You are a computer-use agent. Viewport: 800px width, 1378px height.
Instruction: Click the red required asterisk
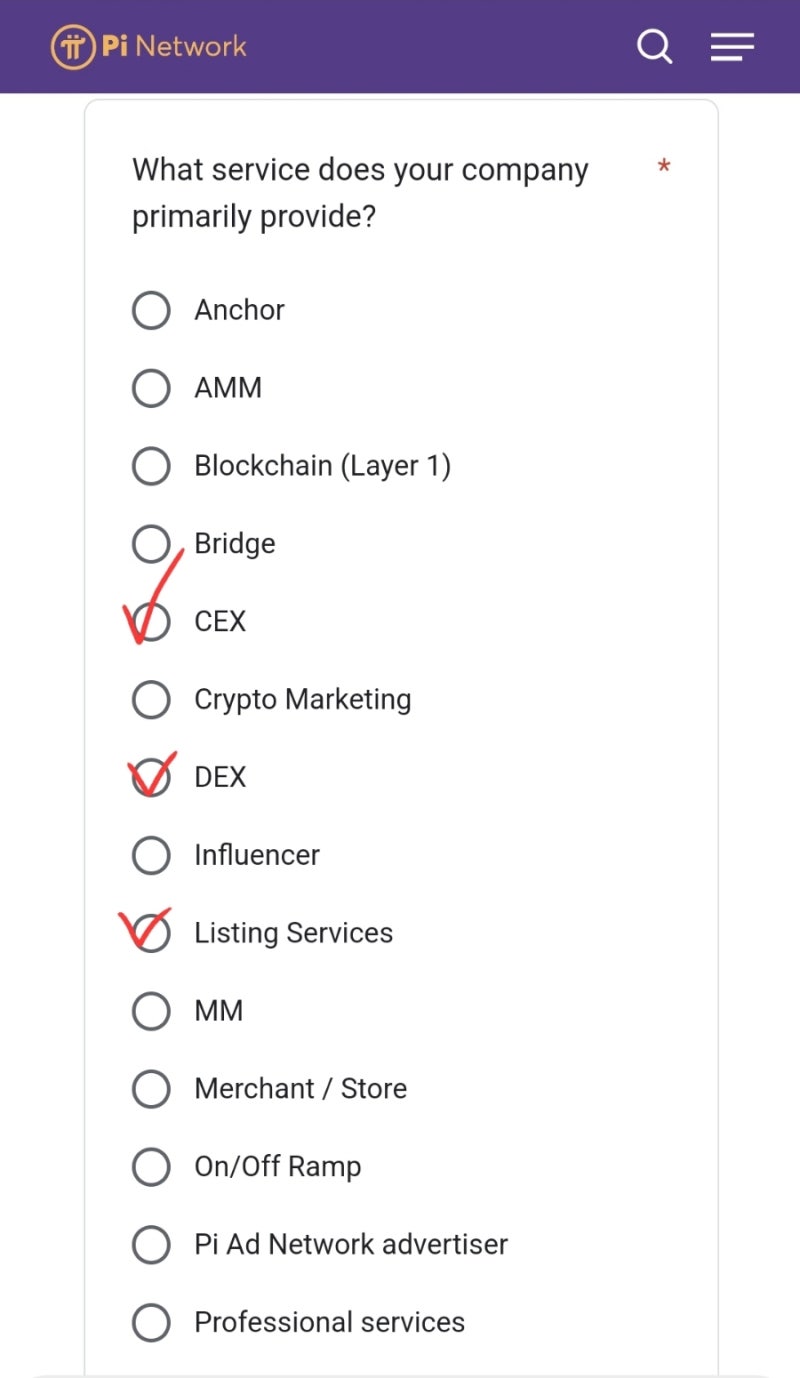(663, 167)
